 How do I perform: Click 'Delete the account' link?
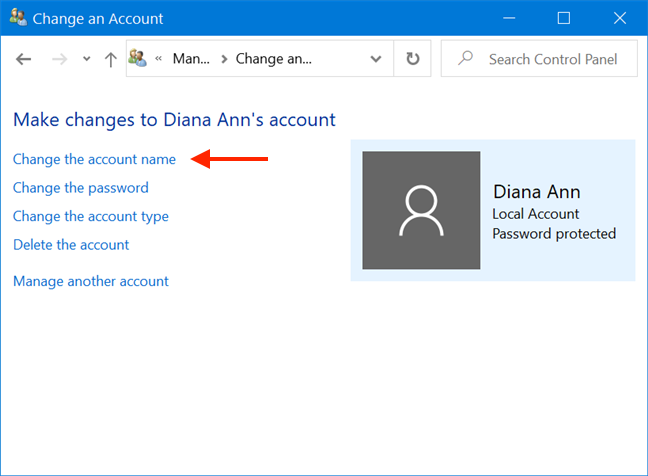pos(71,245)
